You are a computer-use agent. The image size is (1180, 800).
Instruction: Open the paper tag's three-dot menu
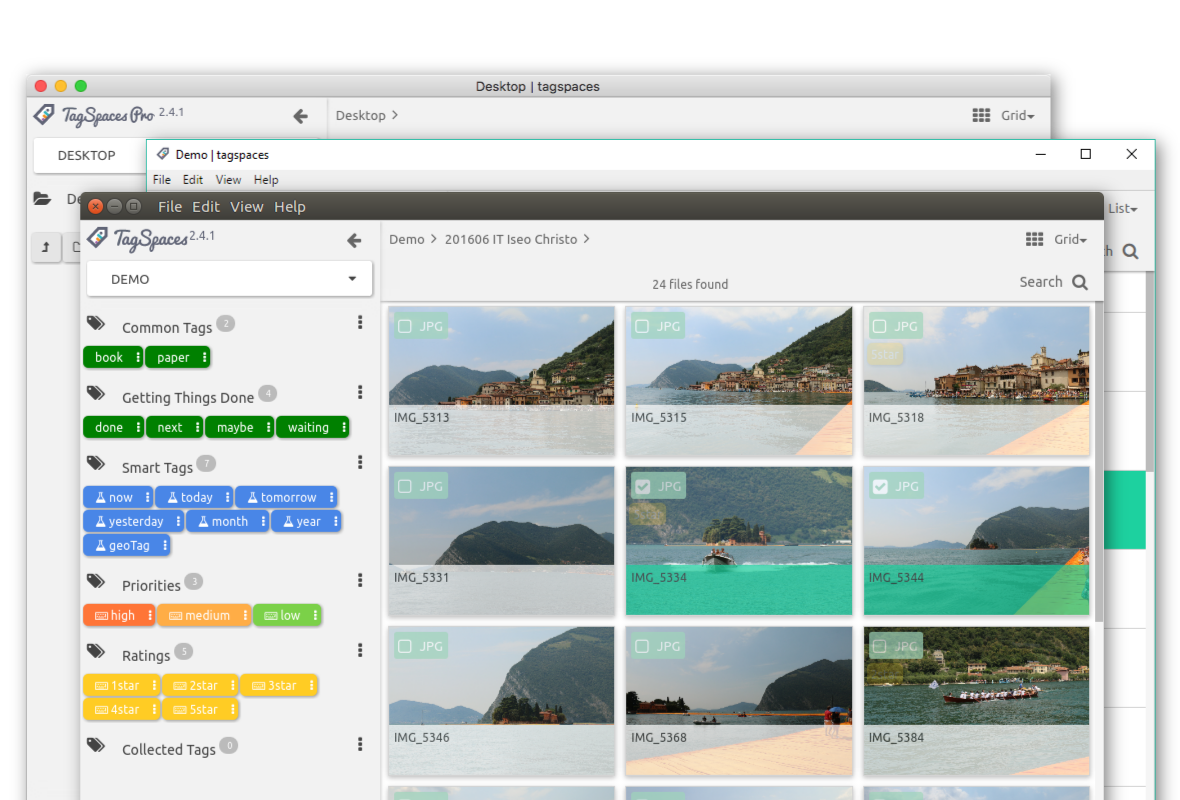204,357
